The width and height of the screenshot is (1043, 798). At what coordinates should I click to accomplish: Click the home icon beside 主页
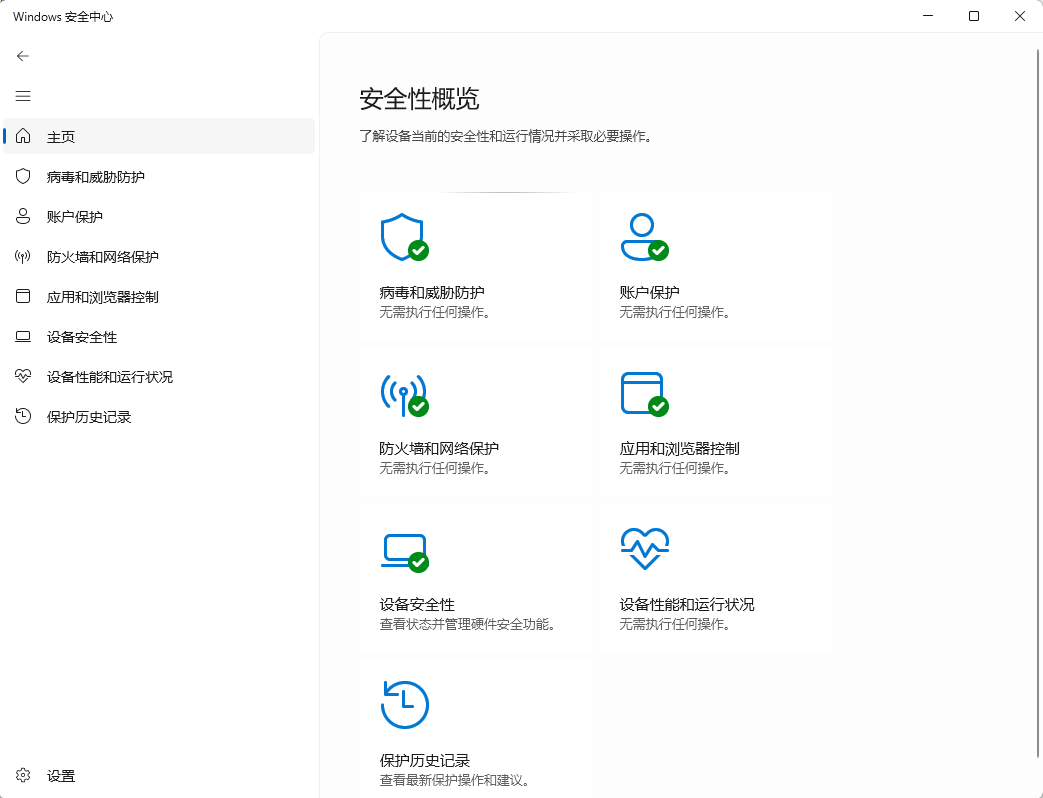click(x=23, y=136)
